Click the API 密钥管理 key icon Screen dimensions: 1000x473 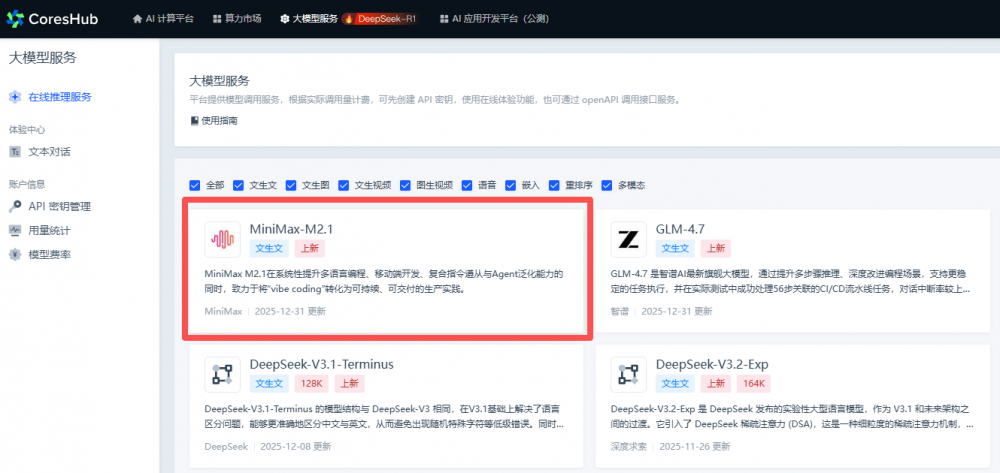pyautogui.click(x=15, y=207)
